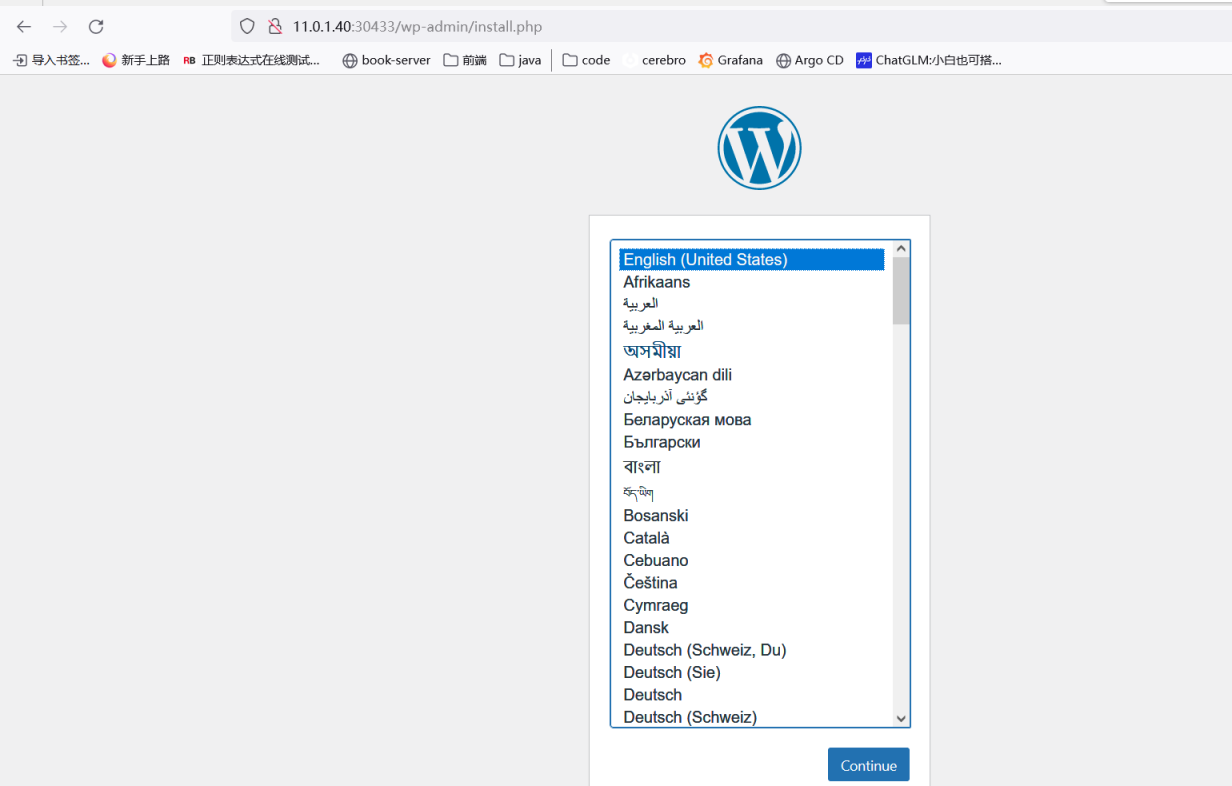Select گؤنئی آذربایجان in the language list

tap(752, 397)
